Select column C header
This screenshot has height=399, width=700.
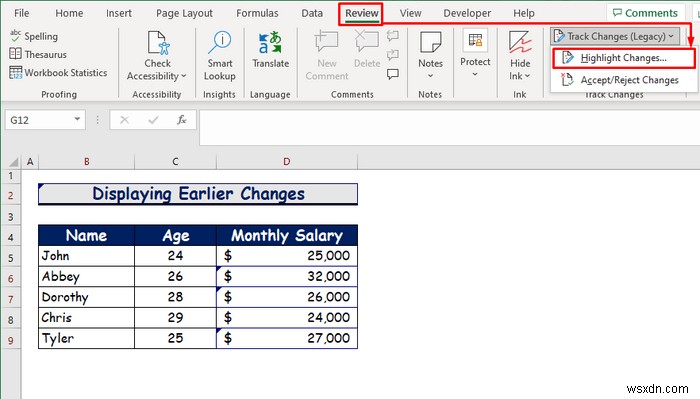pos(175,162)
